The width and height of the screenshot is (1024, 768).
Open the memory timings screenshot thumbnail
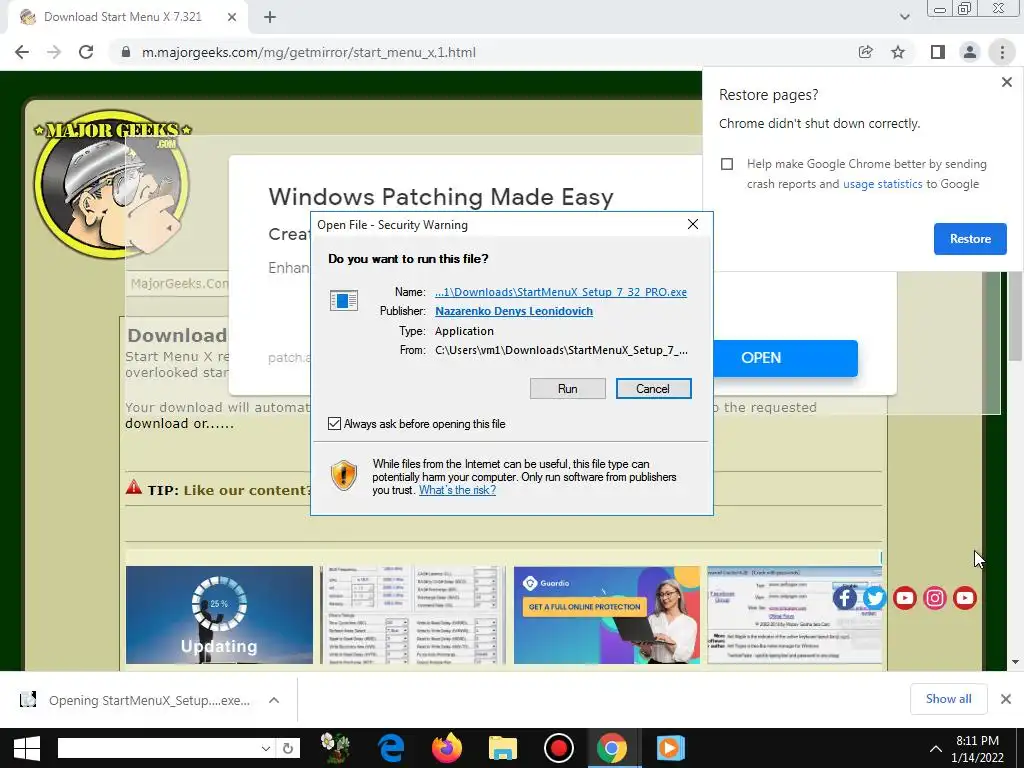click(413, 615)
